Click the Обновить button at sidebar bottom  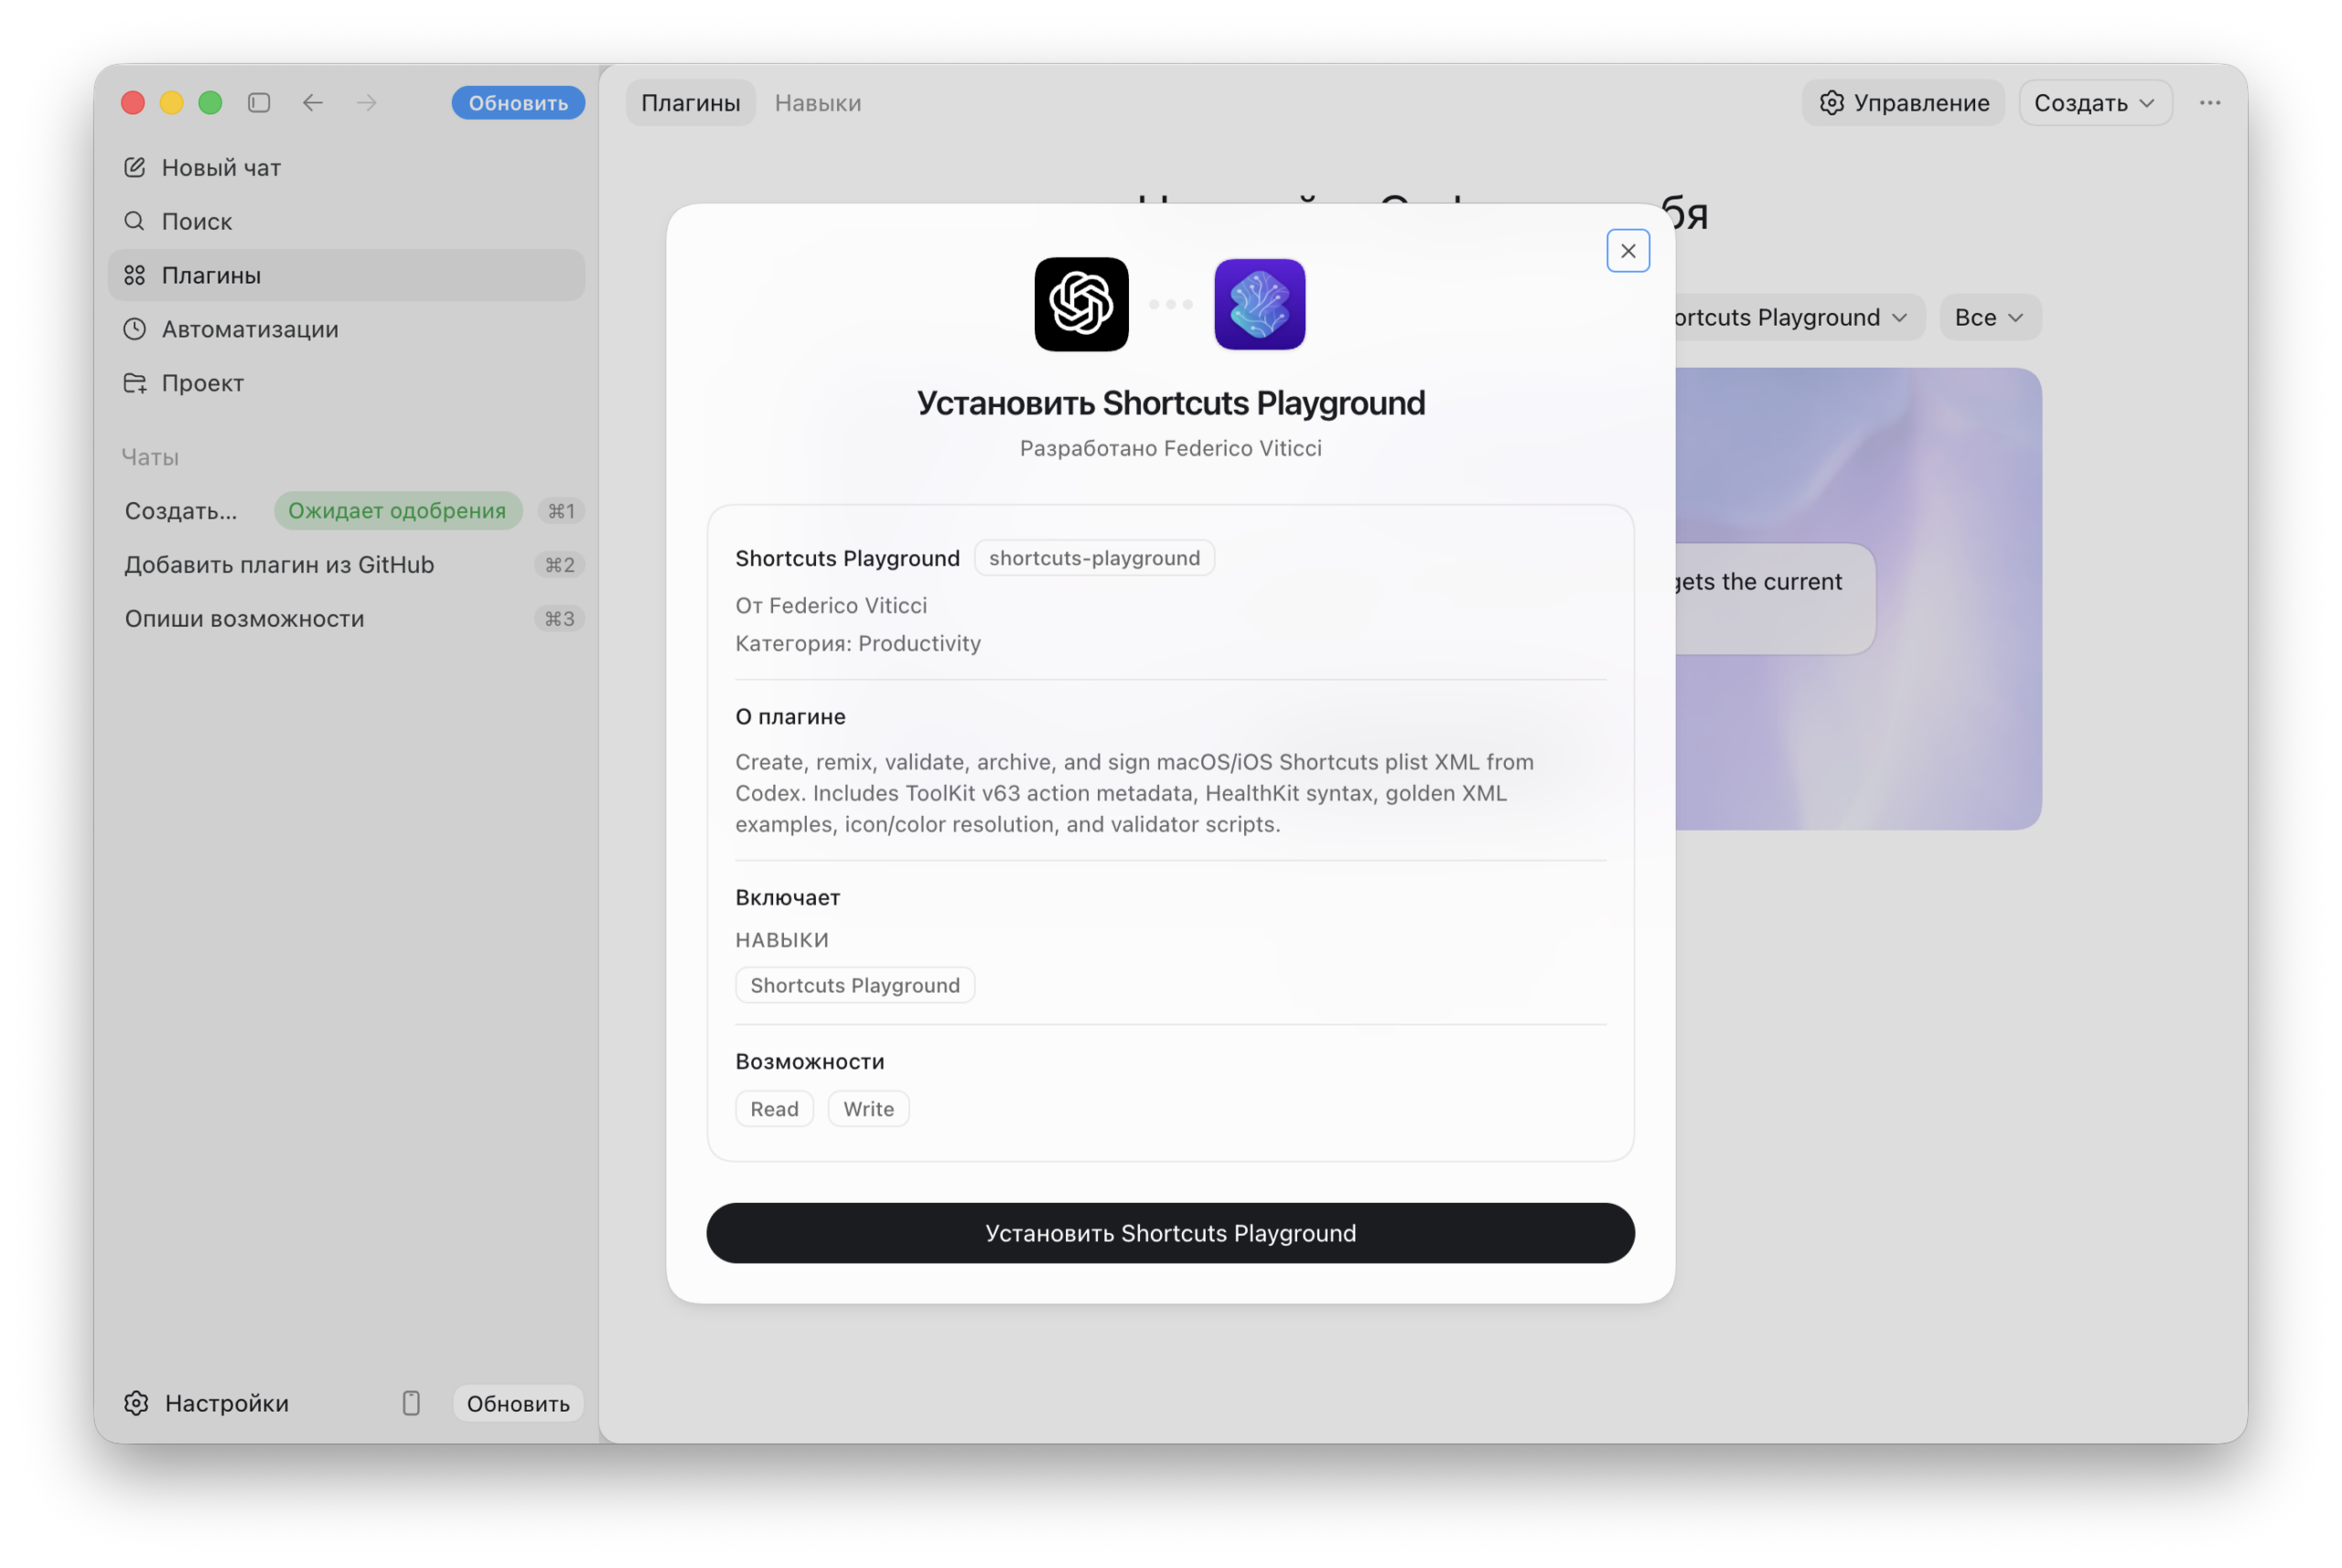coord(518,1403)
